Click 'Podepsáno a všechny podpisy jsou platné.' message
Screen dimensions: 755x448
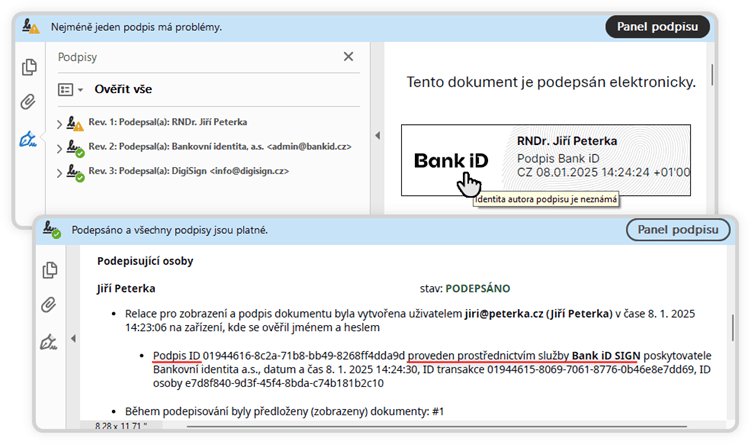coord(169,230)
